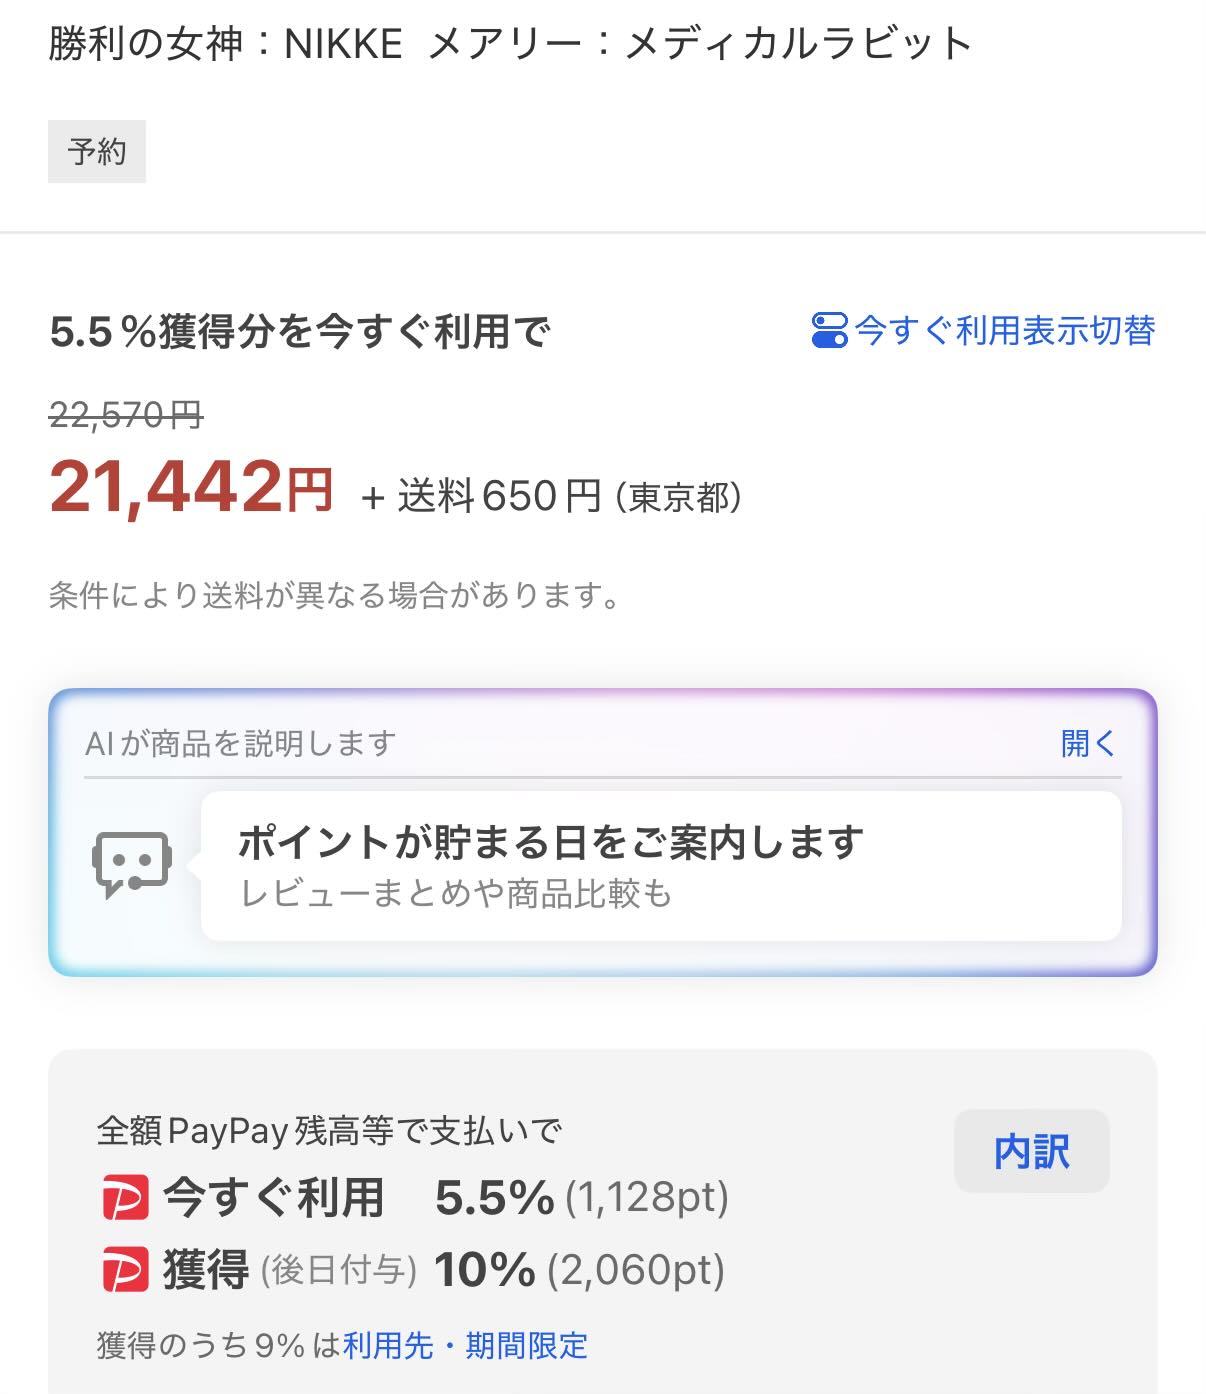Screen dimensions: 1206x1394
Task: Click the 10% (2,060pt) earned points value
Action: [579, 1270]
